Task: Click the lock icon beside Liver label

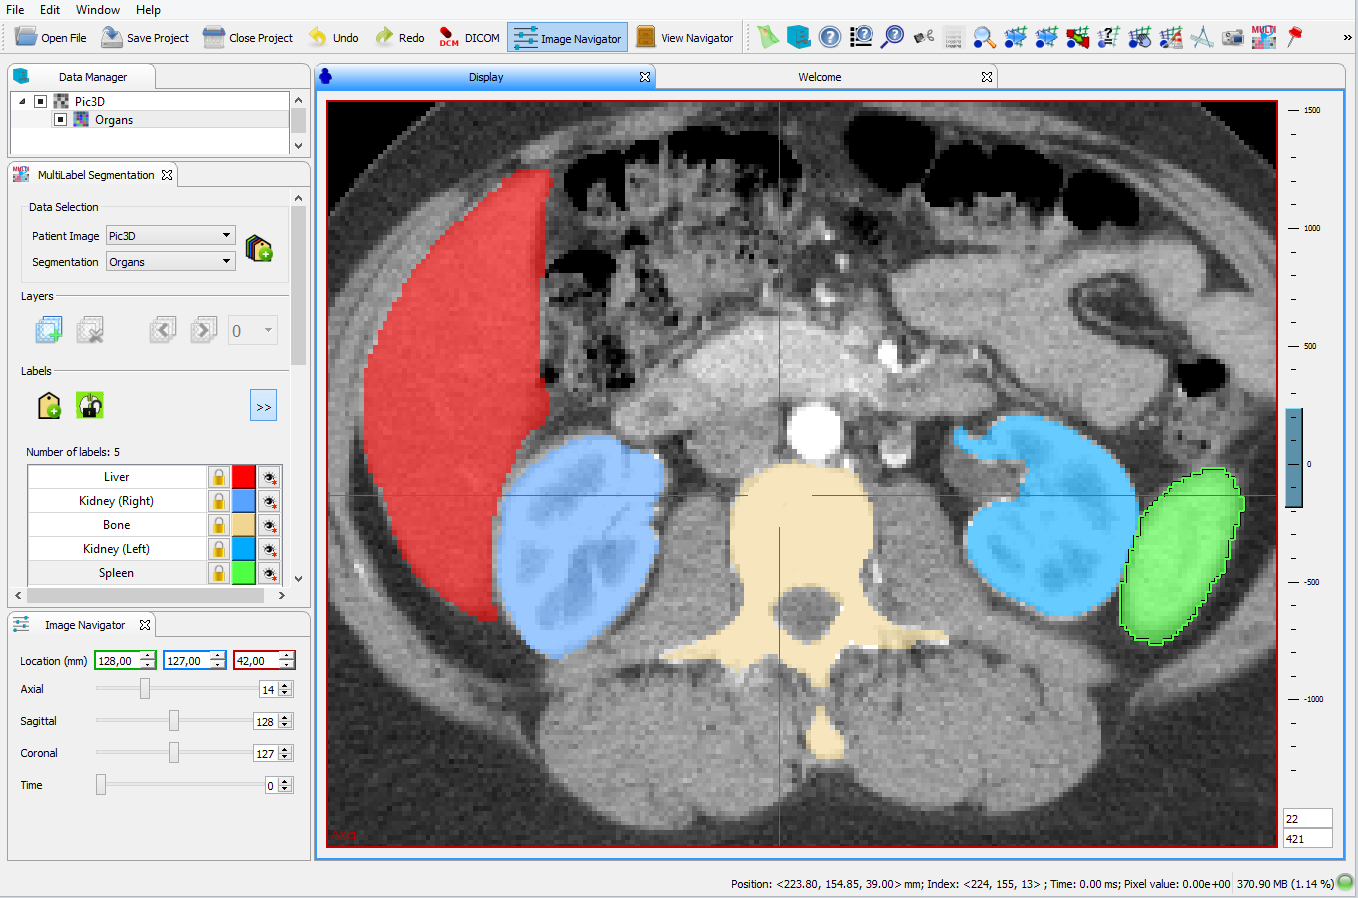Action: coord(218,477)
